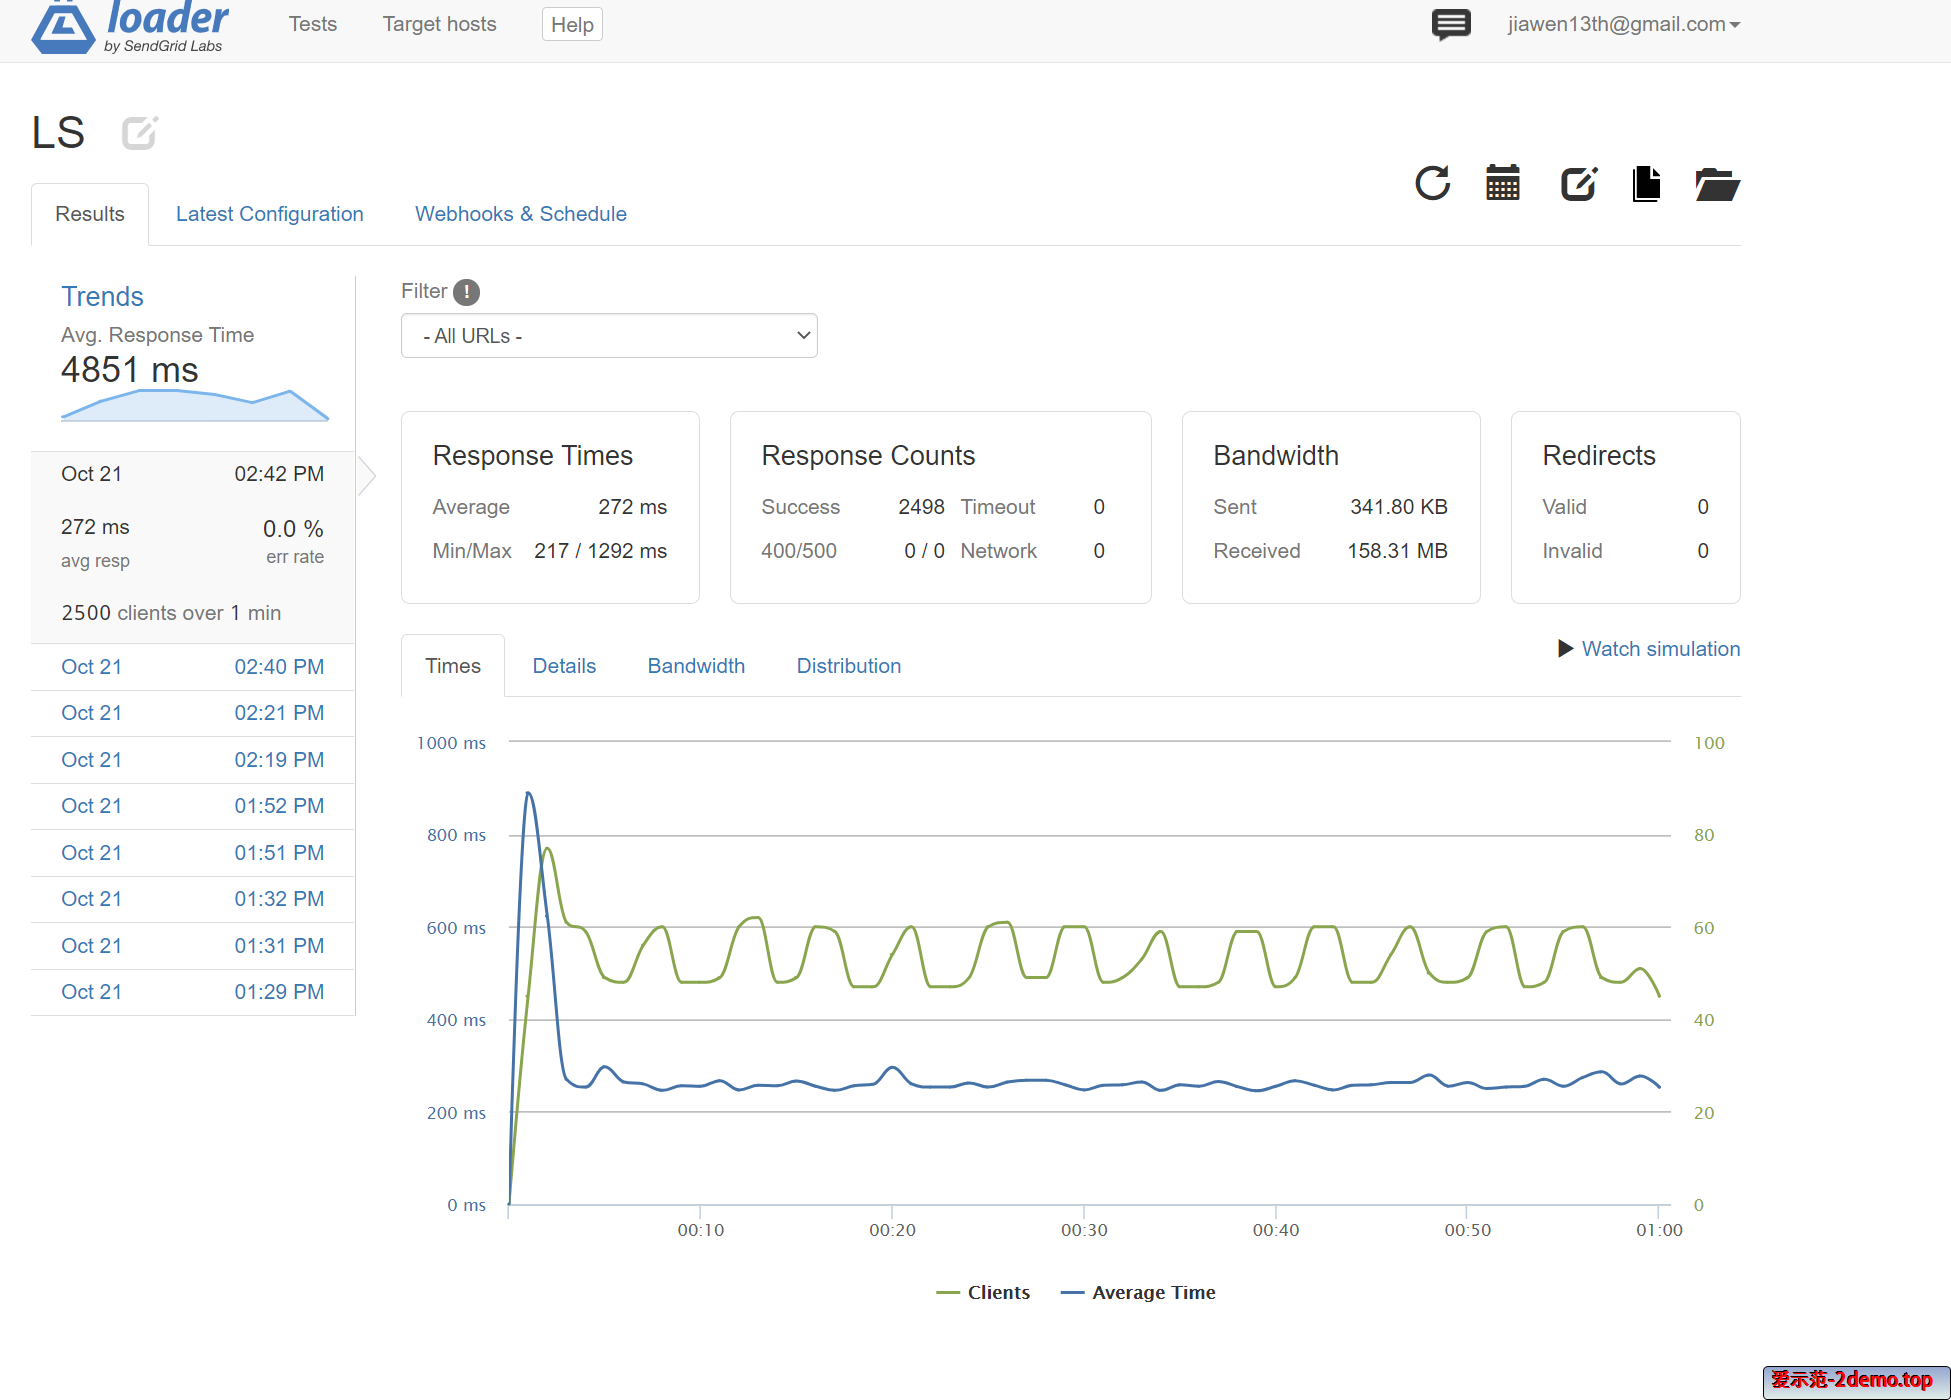This screenshot has width=1951, height=1400.
Task: Switch to the Distribution tab
Action: coord(848,666)
